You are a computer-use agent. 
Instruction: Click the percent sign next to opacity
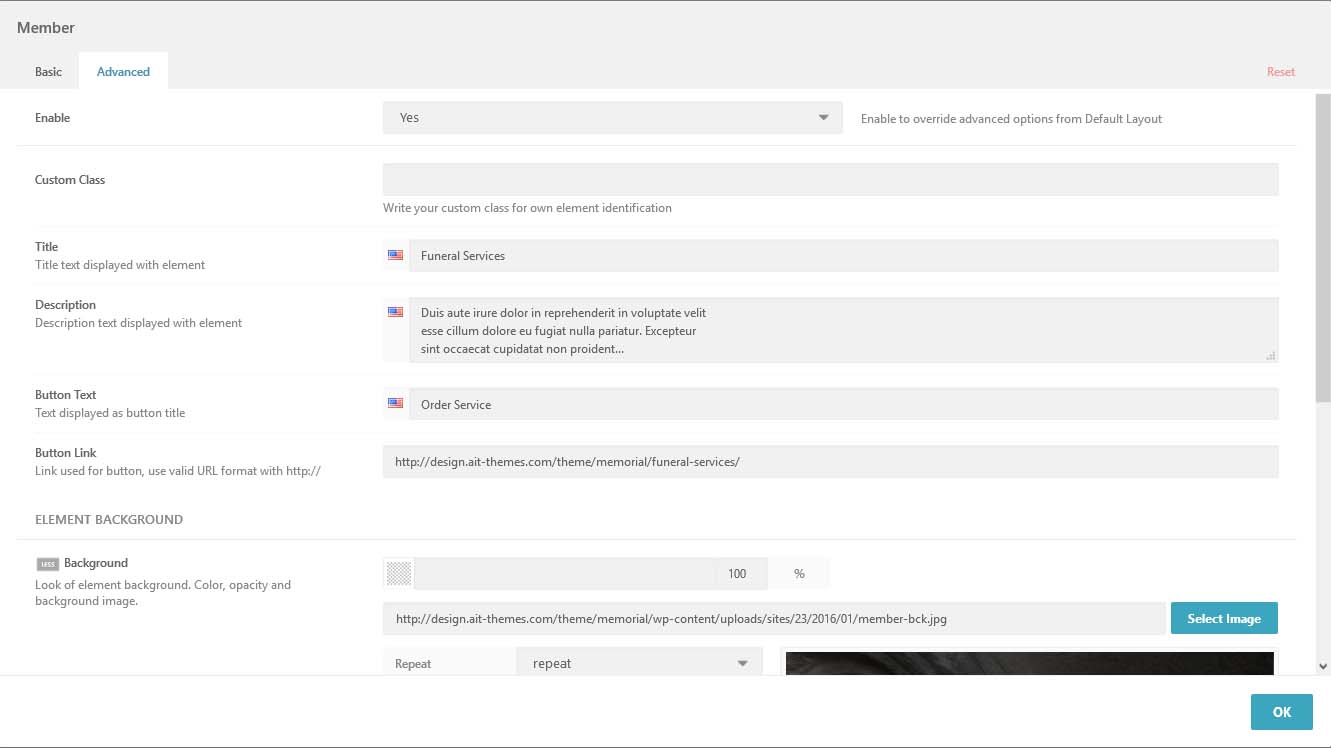(799, 573)
